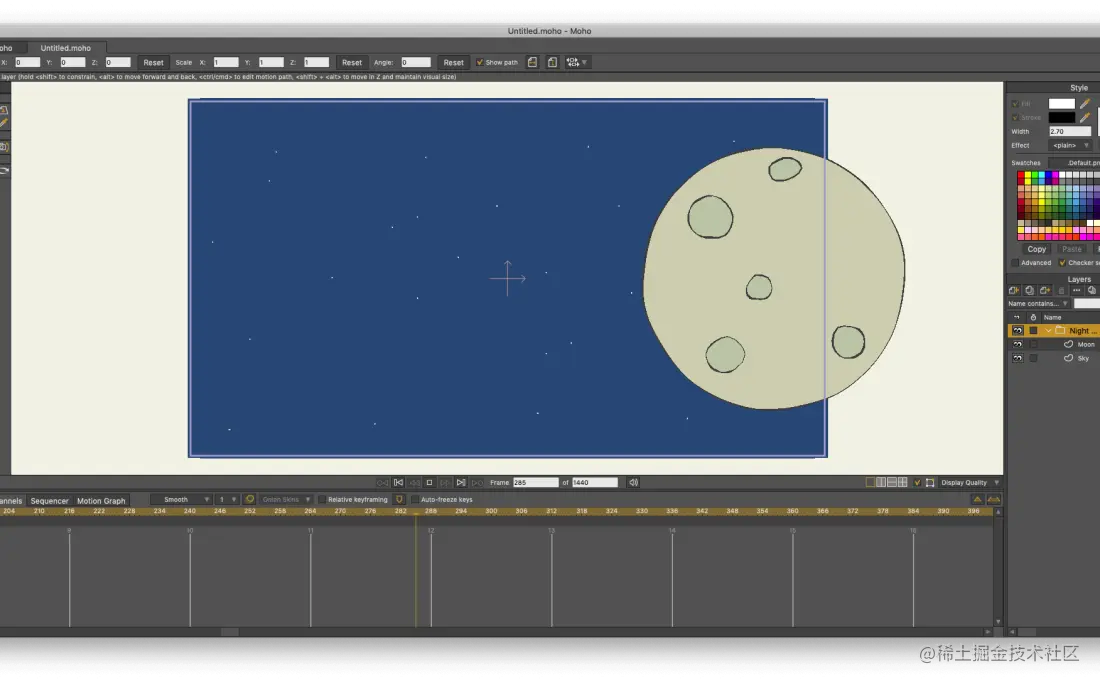Click the Paste button in Style panel

[x=1071, y=249]
